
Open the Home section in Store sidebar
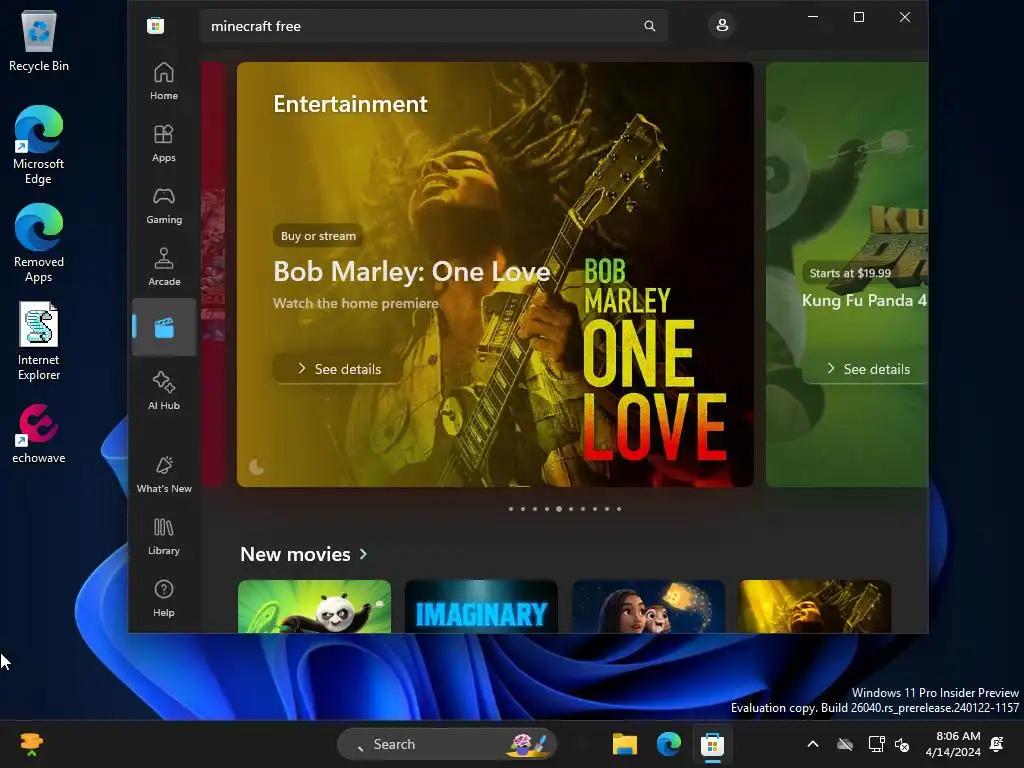coord(164,81)
